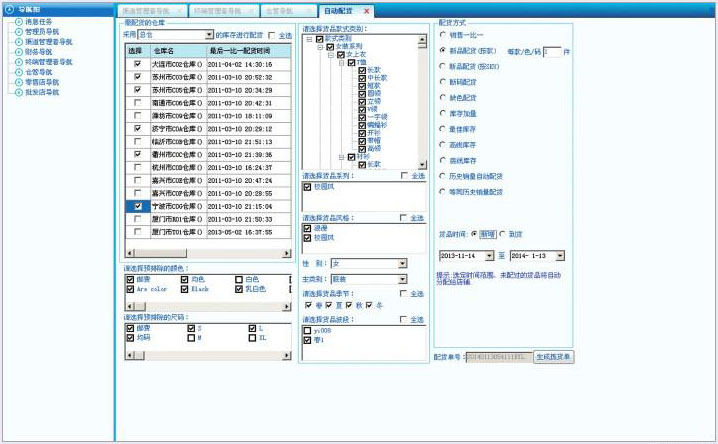Open 消息任务 in the navigation tree
Image resolution: width=718 pixels, height=444 pixels.
(38, 22)
